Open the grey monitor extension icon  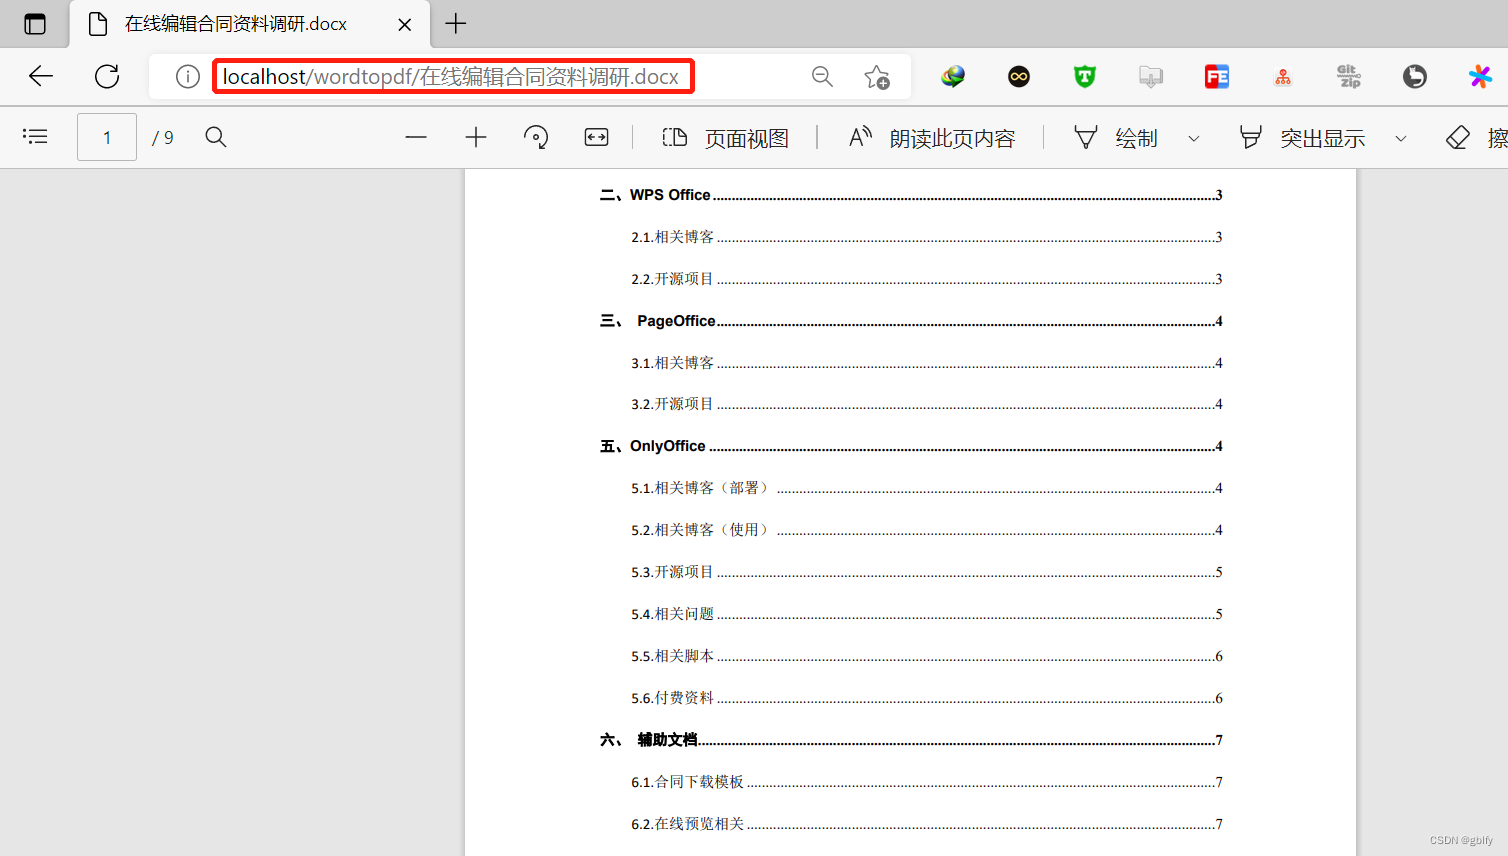click(x=1151, y=76)
